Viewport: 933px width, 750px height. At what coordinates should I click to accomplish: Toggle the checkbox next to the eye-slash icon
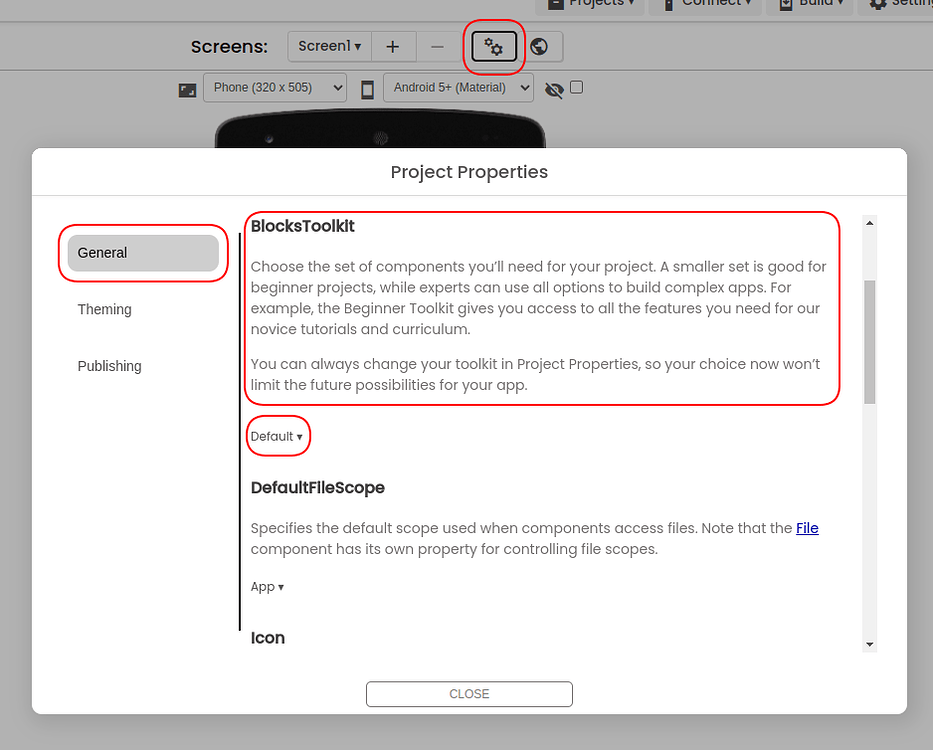(576, 87)
